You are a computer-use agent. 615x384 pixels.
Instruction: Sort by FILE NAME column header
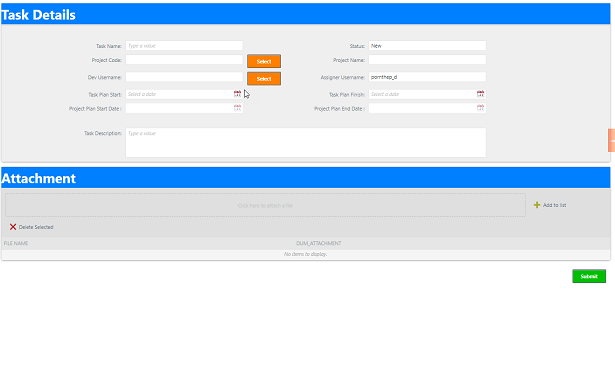pos(16,243)
